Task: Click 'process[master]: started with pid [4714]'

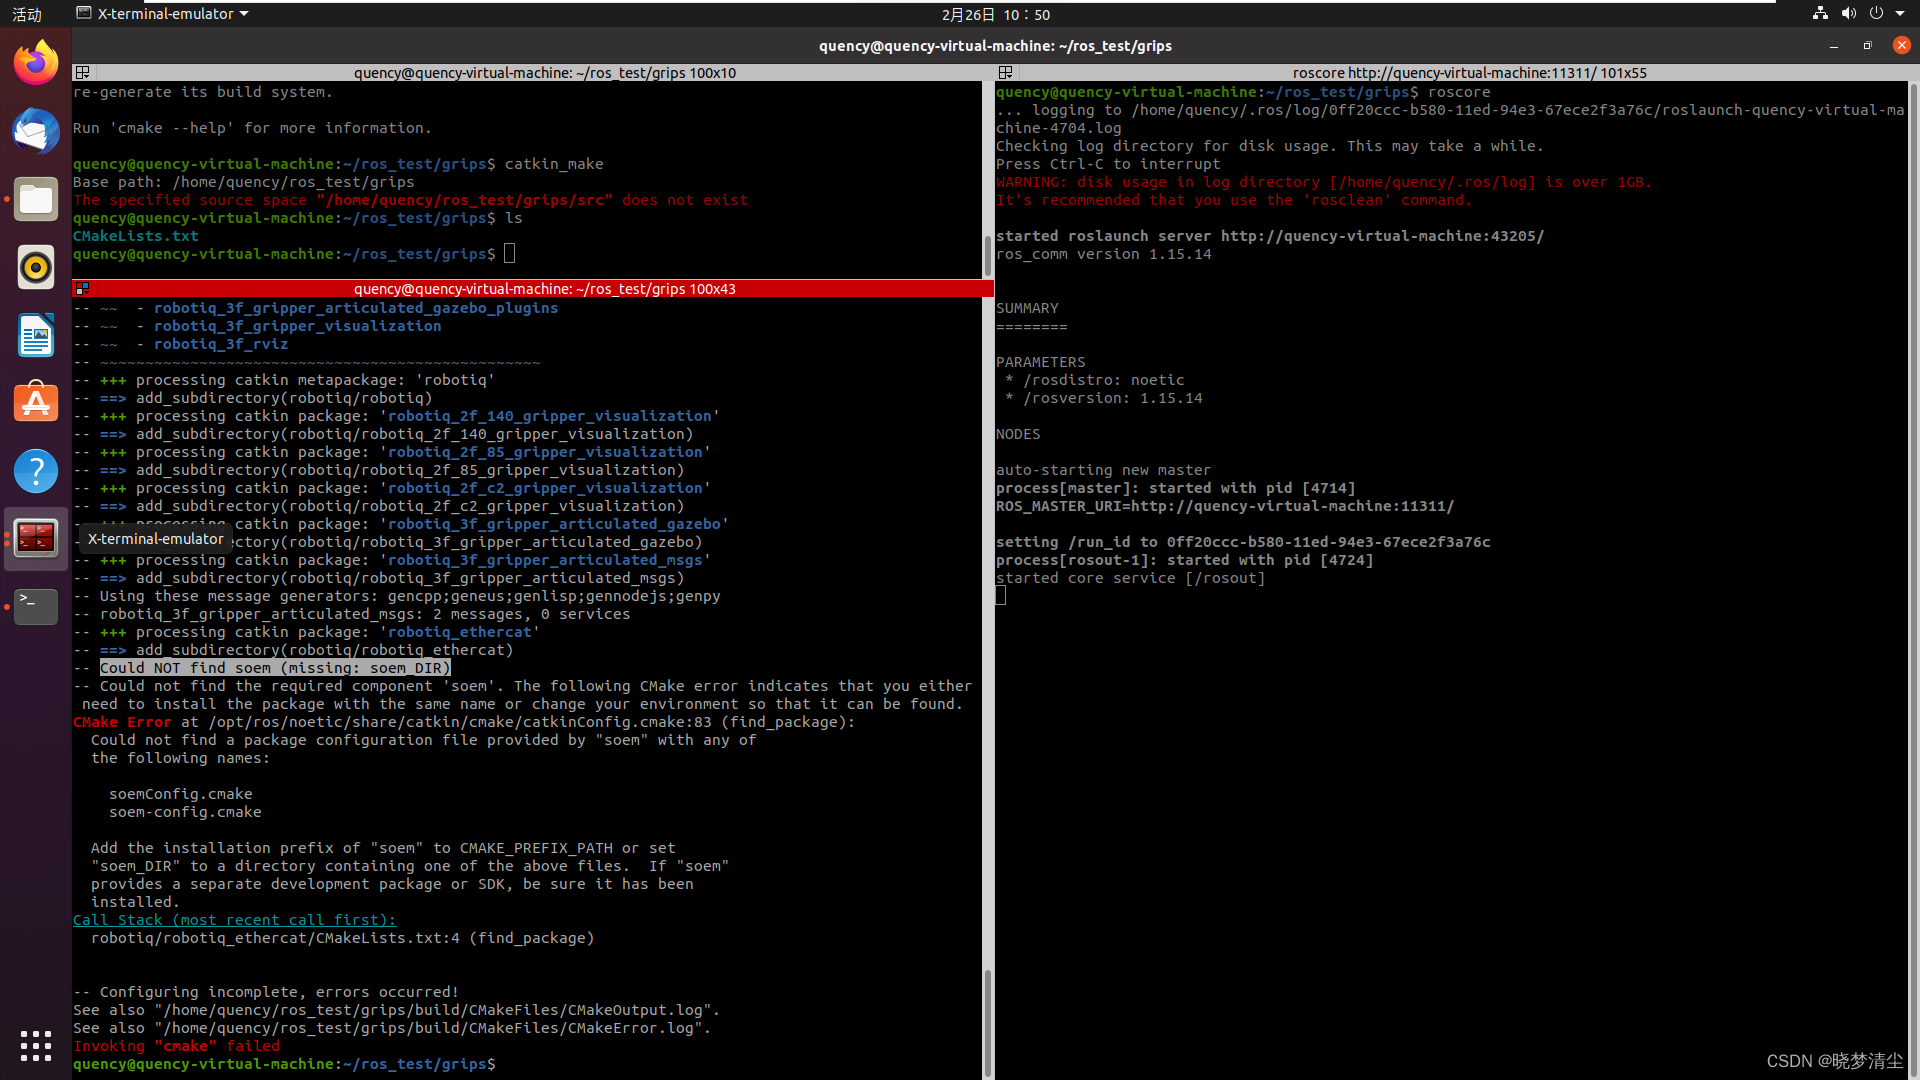Action: 1176,488
